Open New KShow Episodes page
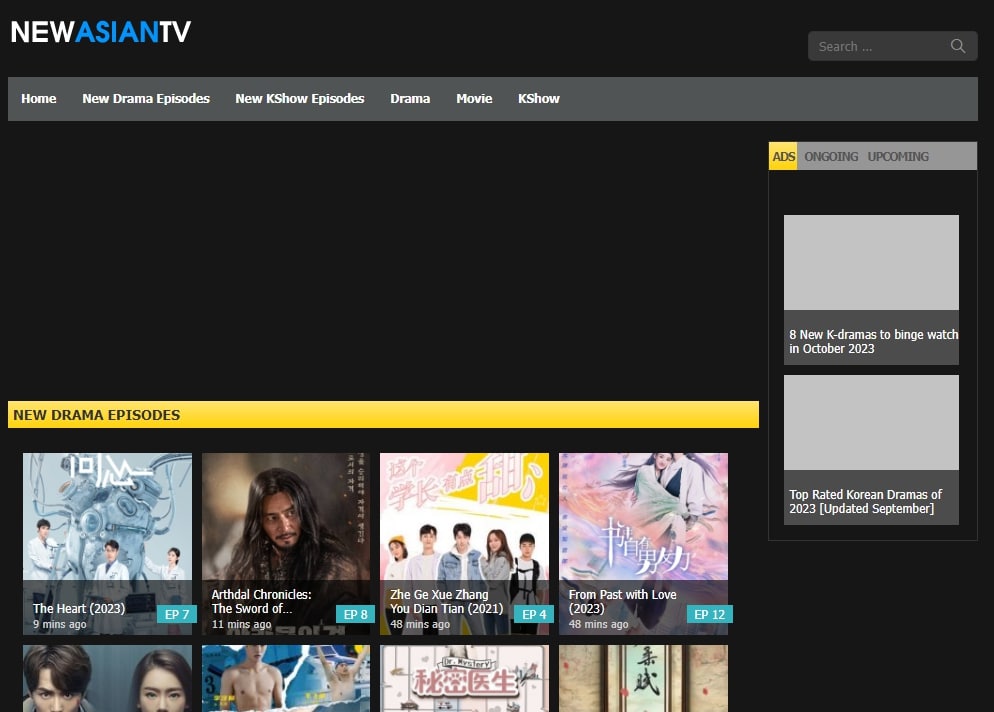 coord(300,99)
